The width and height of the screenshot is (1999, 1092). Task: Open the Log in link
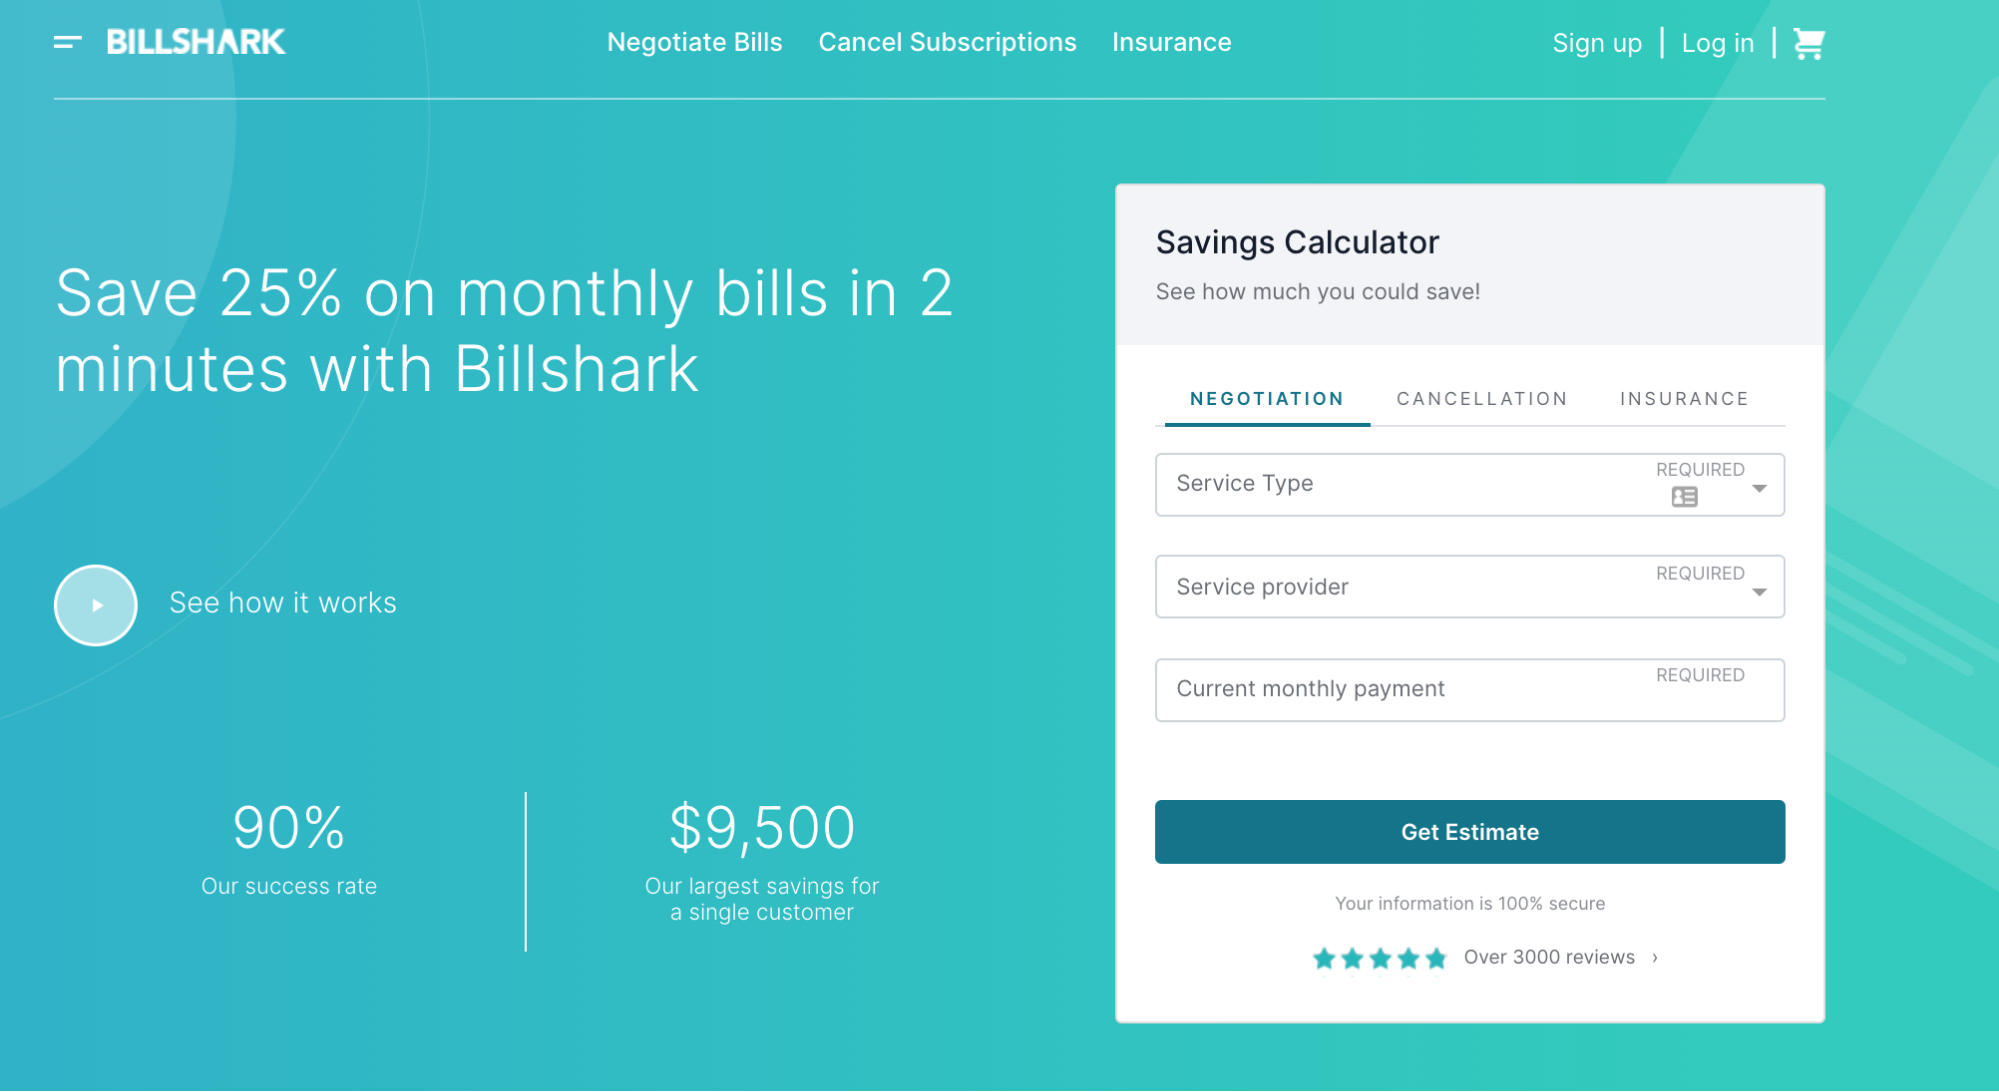(1717, 43)
